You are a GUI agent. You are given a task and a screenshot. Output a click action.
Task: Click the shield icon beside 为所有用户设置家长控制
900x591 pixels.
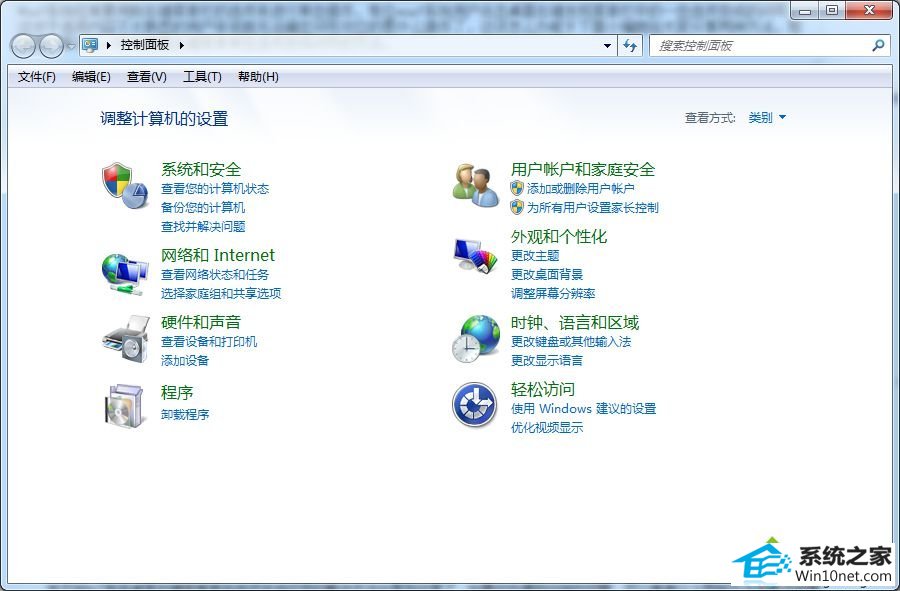(517, 207)
